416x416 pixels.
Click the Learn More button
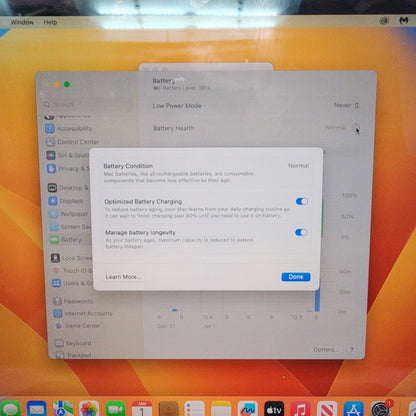pyautogui.click(x=123, y=277)
